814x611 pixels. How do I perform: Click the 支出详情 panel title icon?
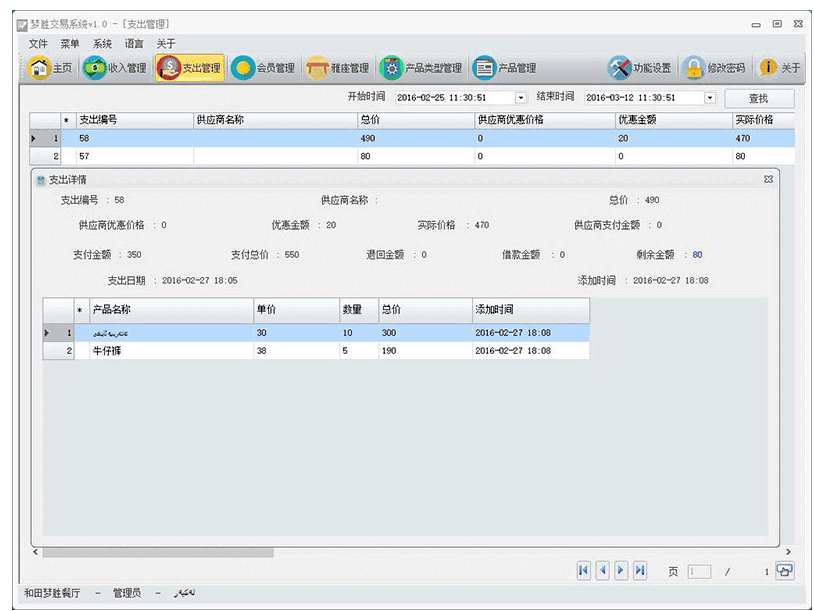41,180
